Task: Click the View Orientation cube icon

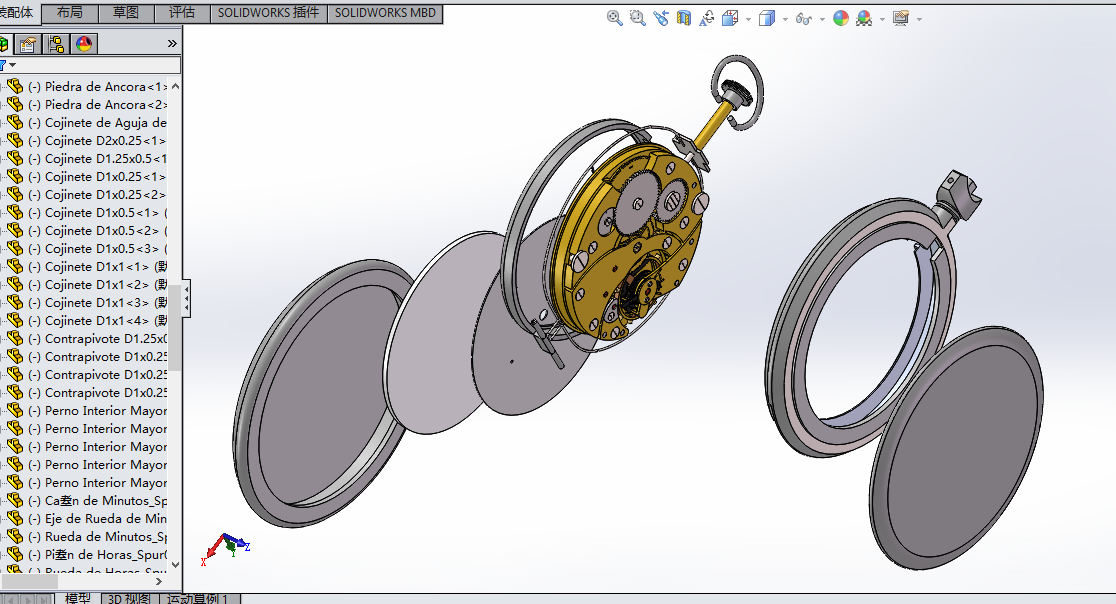Action: pyautogui.click(x=730, y=18)
